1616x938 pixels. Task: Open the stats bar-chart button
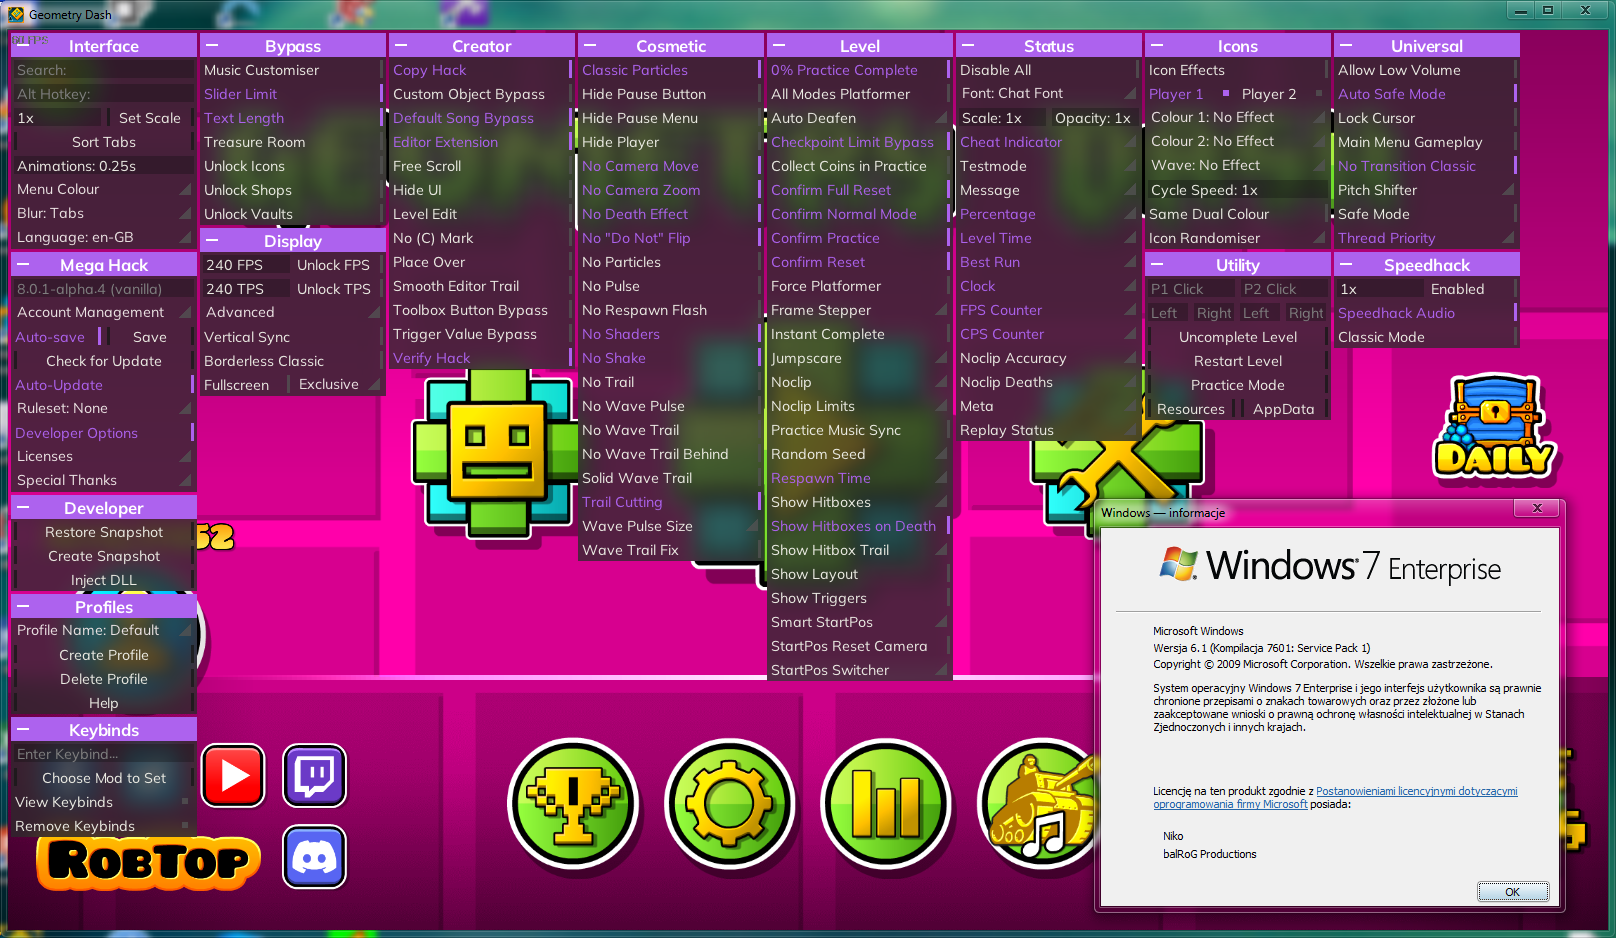click(886, 803)
